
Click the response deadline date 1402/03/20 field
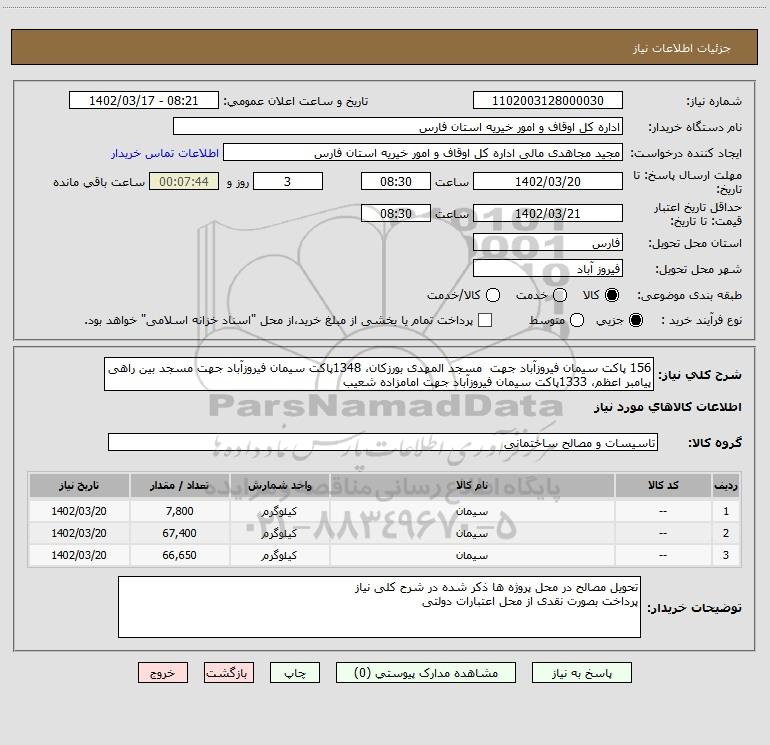pyautogui.click(x=548, y=181)
